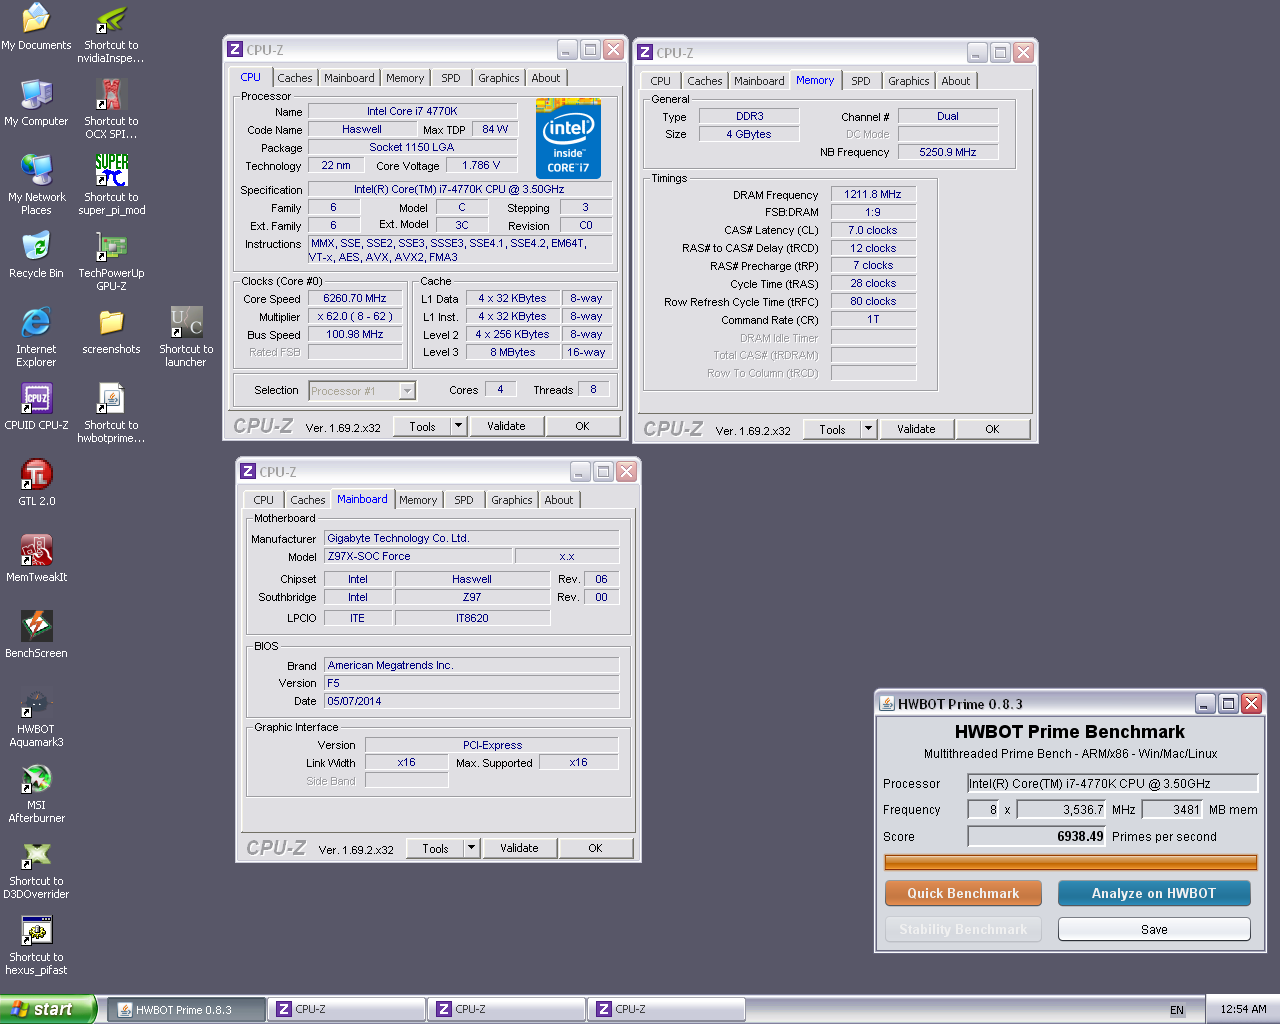Open About tab in Mainboard window

click(559, 500)
